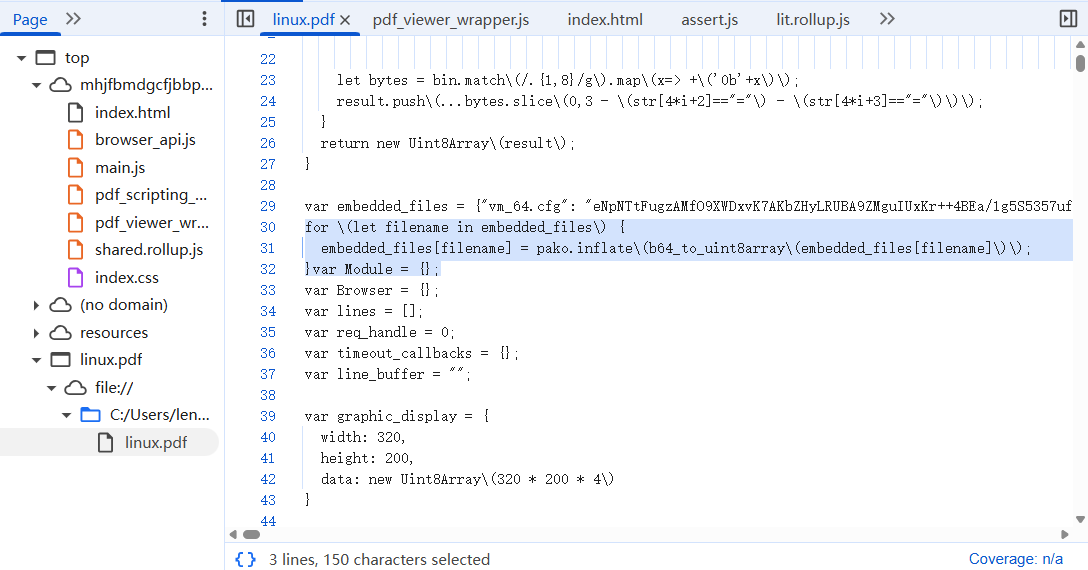Click the top frame icon
1088x570 pixels.
[45, 58]
